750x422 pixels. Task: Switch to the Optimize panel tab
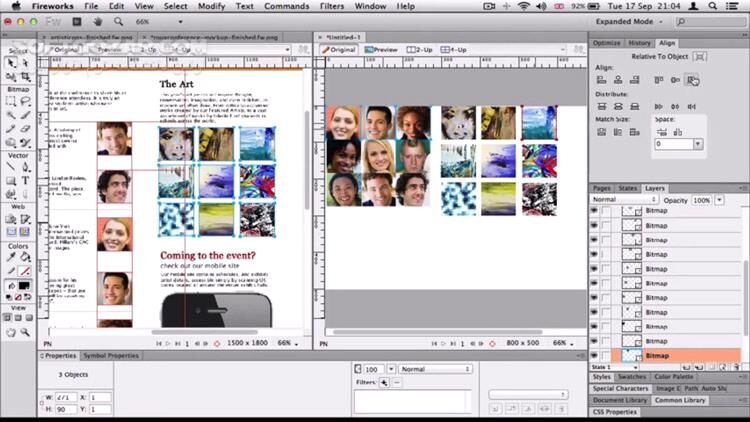[x=606, y=43]
